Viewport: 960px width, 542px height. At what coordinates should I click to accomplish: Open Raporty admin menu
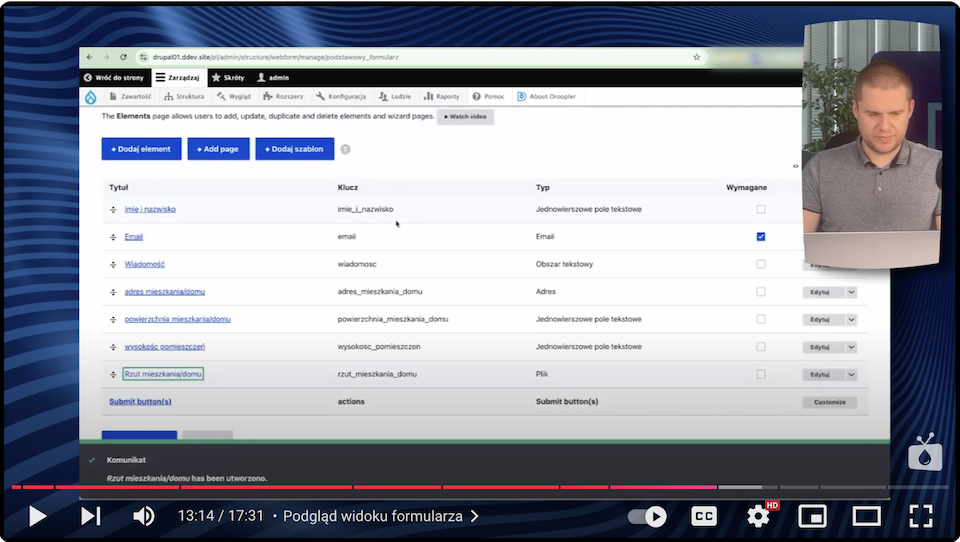[x=441, y=97]
